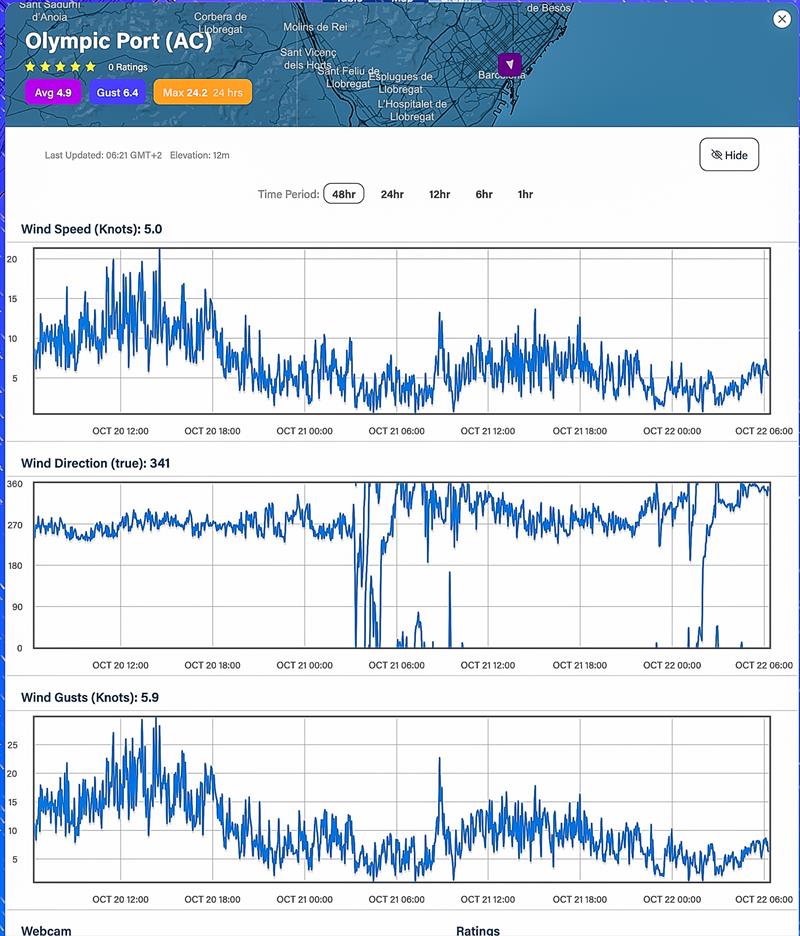Click L'Hospitalet de Llobregat map label
Image resolution: width=800 pixels, height=936 pixels.
412,110
